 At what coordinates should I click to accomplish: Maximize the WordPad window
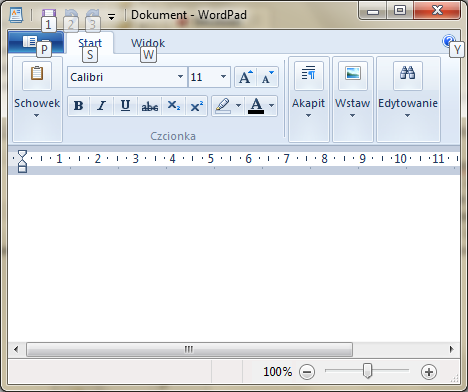coord(400,11)
